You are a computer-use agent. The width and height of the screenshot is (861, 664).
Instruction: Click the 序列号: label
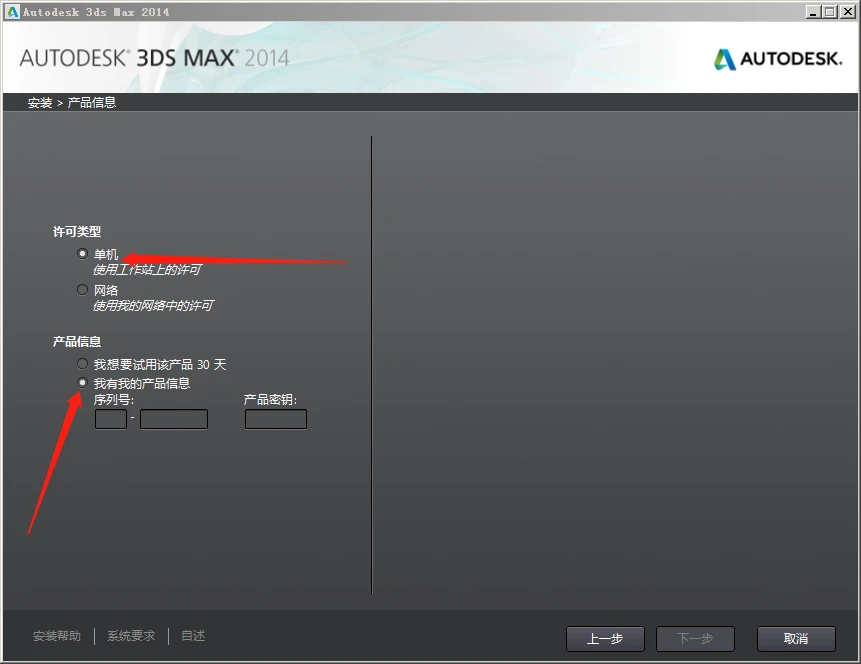(x=114, y=400)
